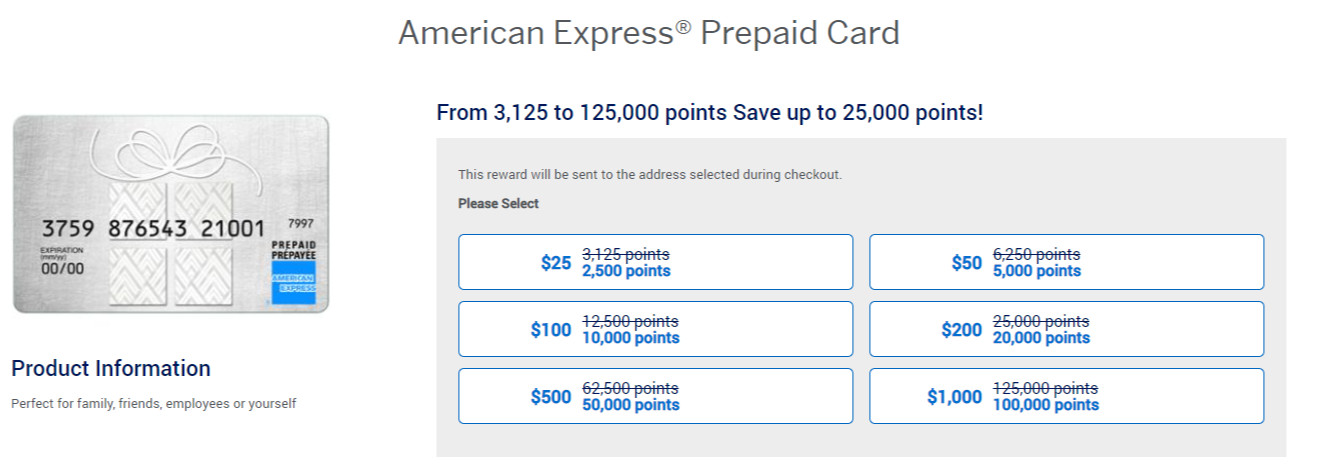Select the $1,000 card for 100,000 points
The height and width of the screenshot is (471, 1317).
pyautogui.click(x=1066, y=396)
